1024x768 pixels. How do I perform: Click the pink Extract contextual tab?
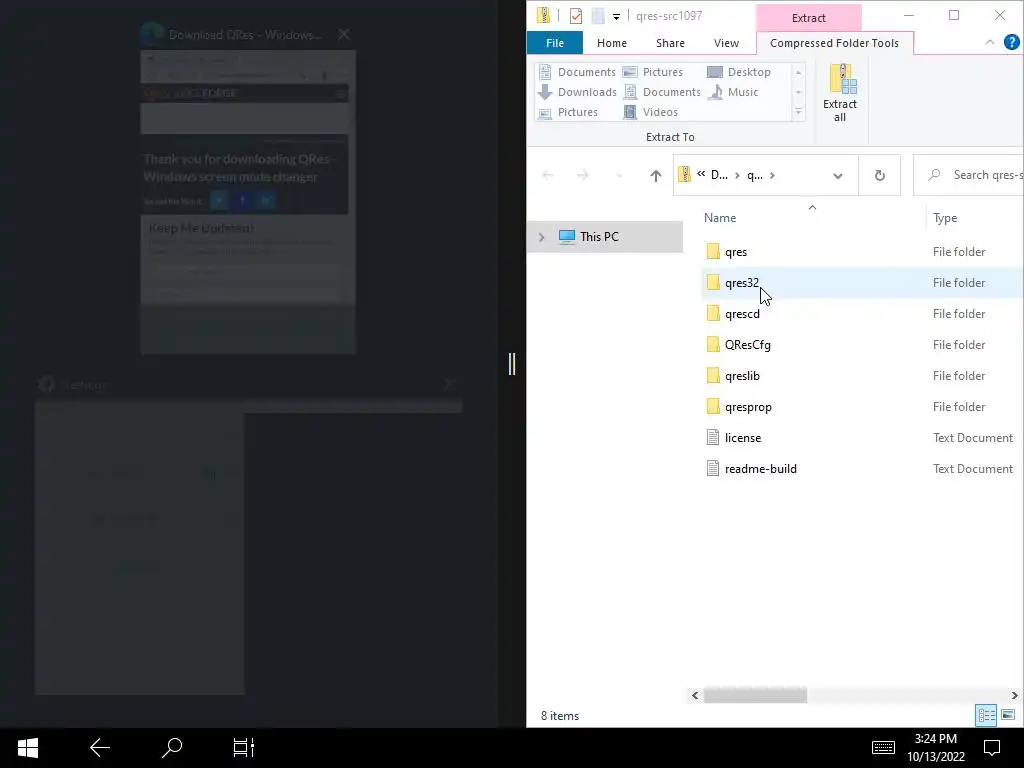[808, 18]
